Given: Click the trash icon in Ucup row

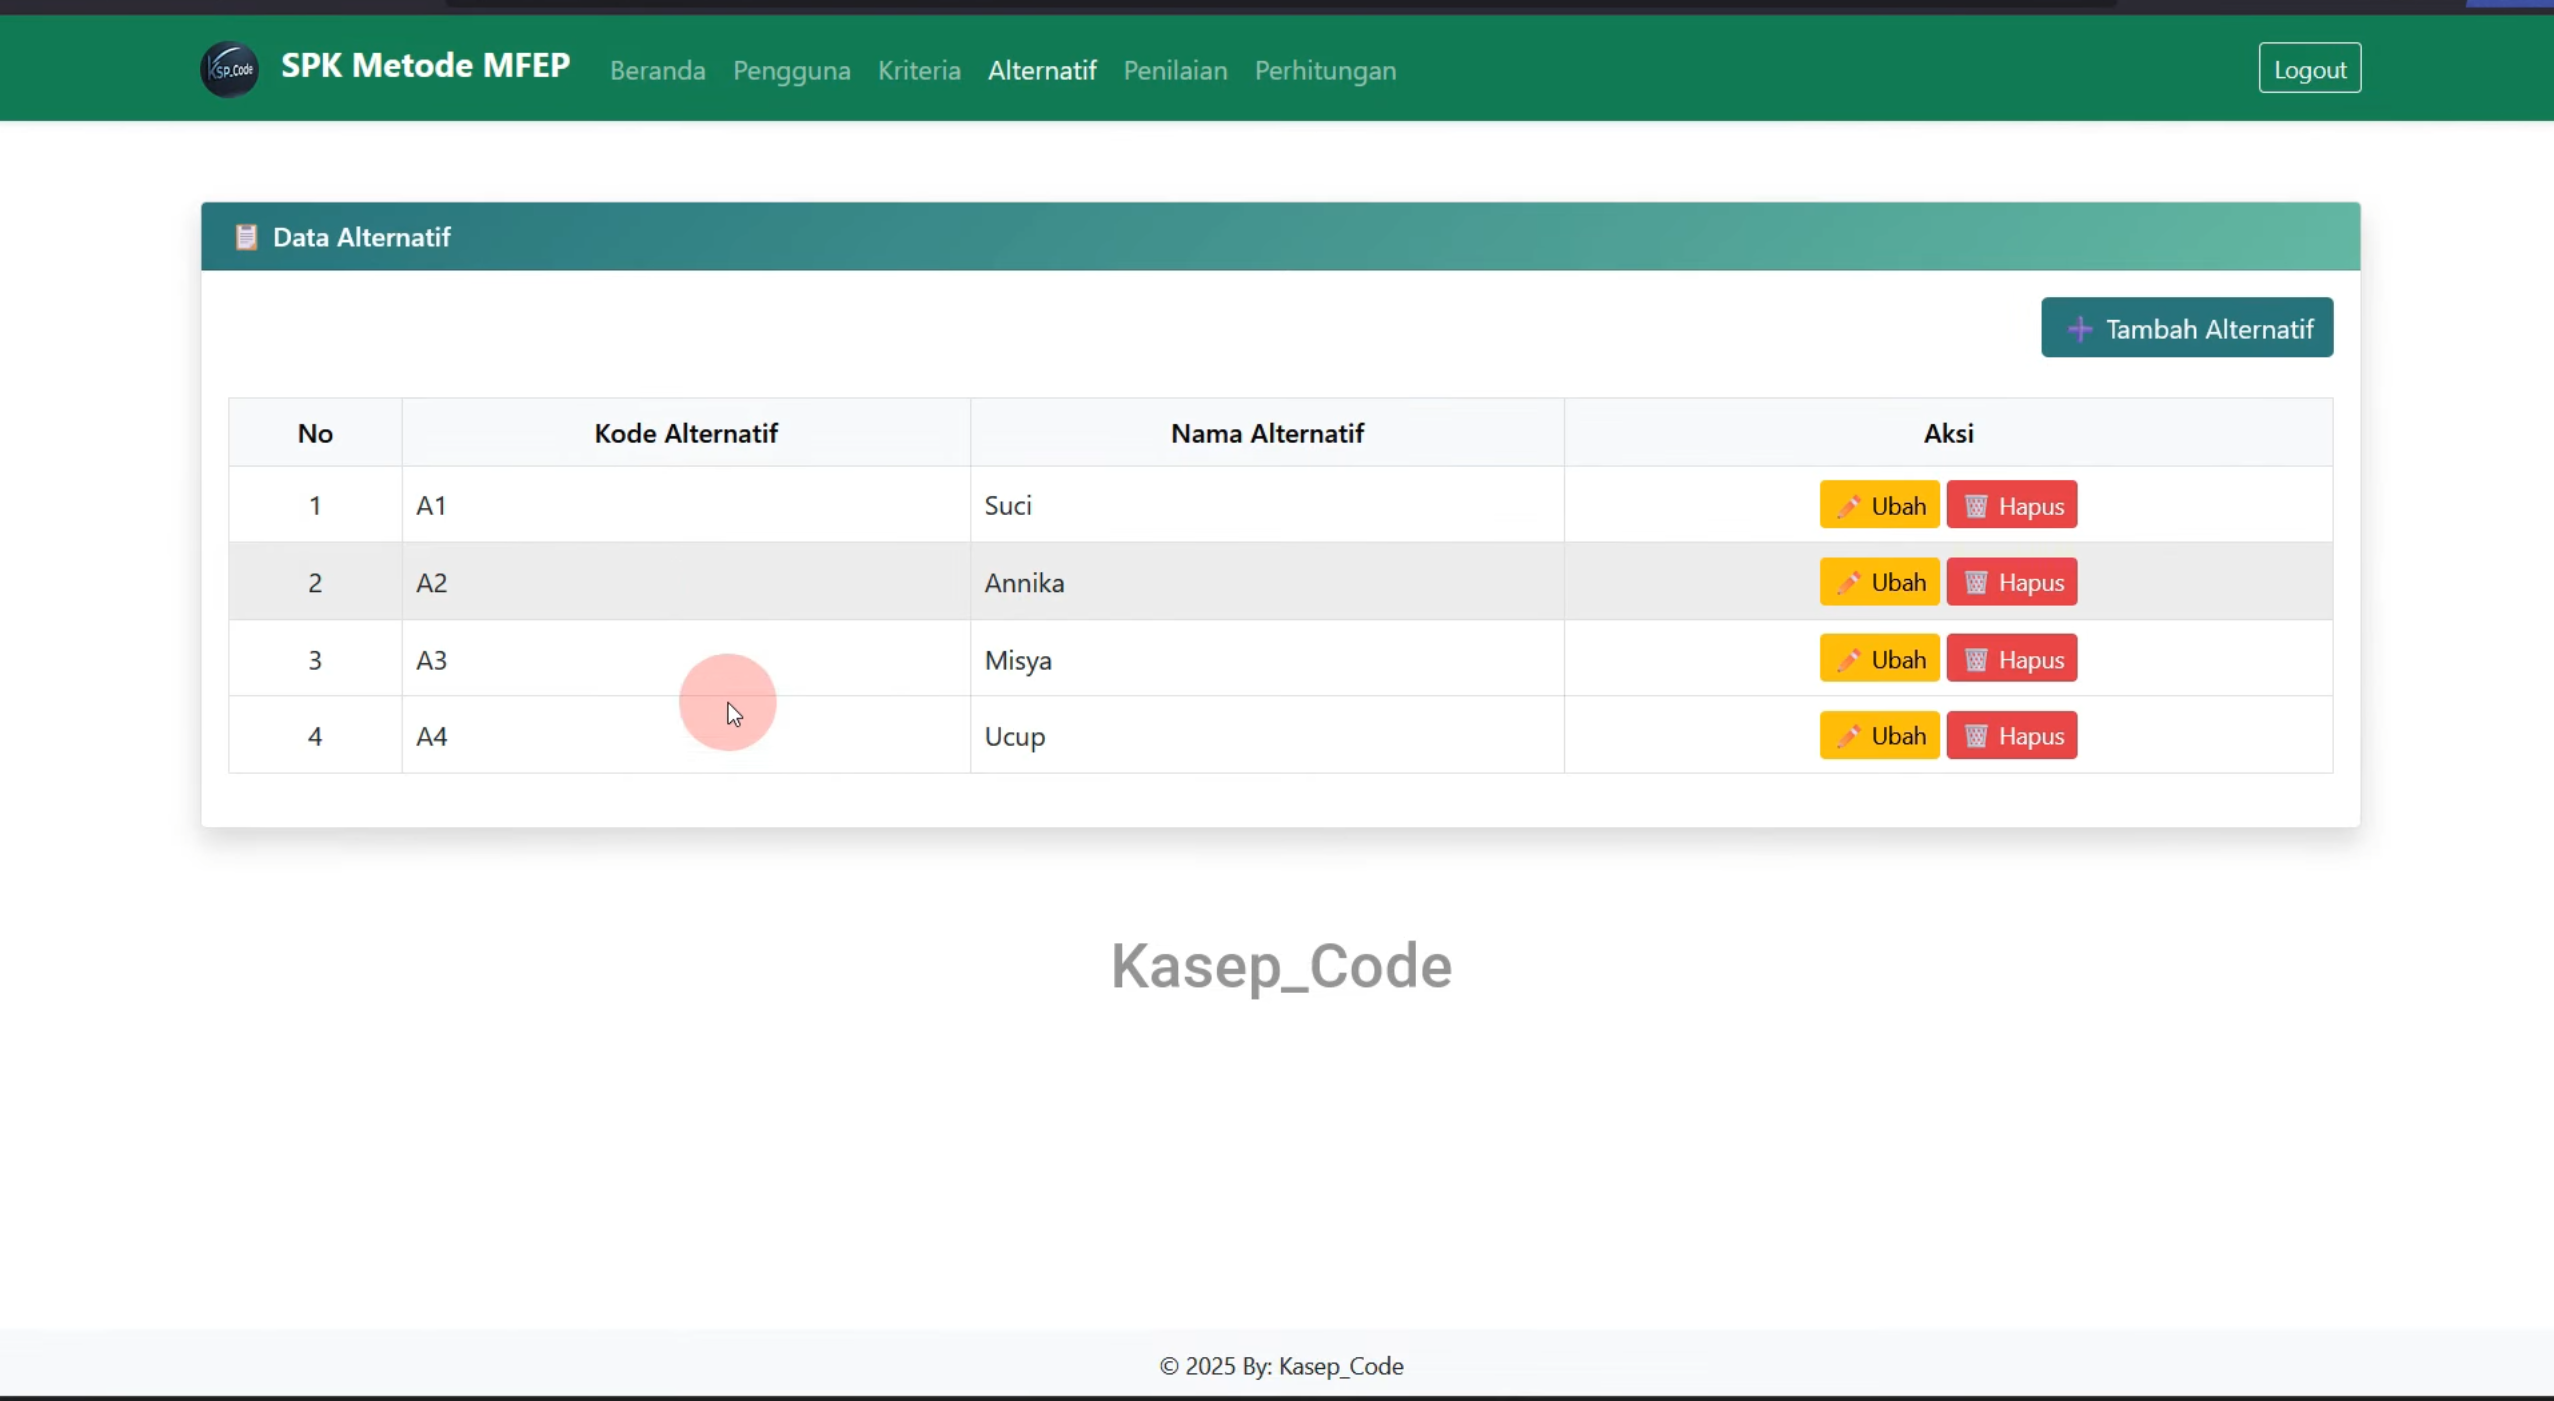Looking at the screenshot, I should point(1976,736).
